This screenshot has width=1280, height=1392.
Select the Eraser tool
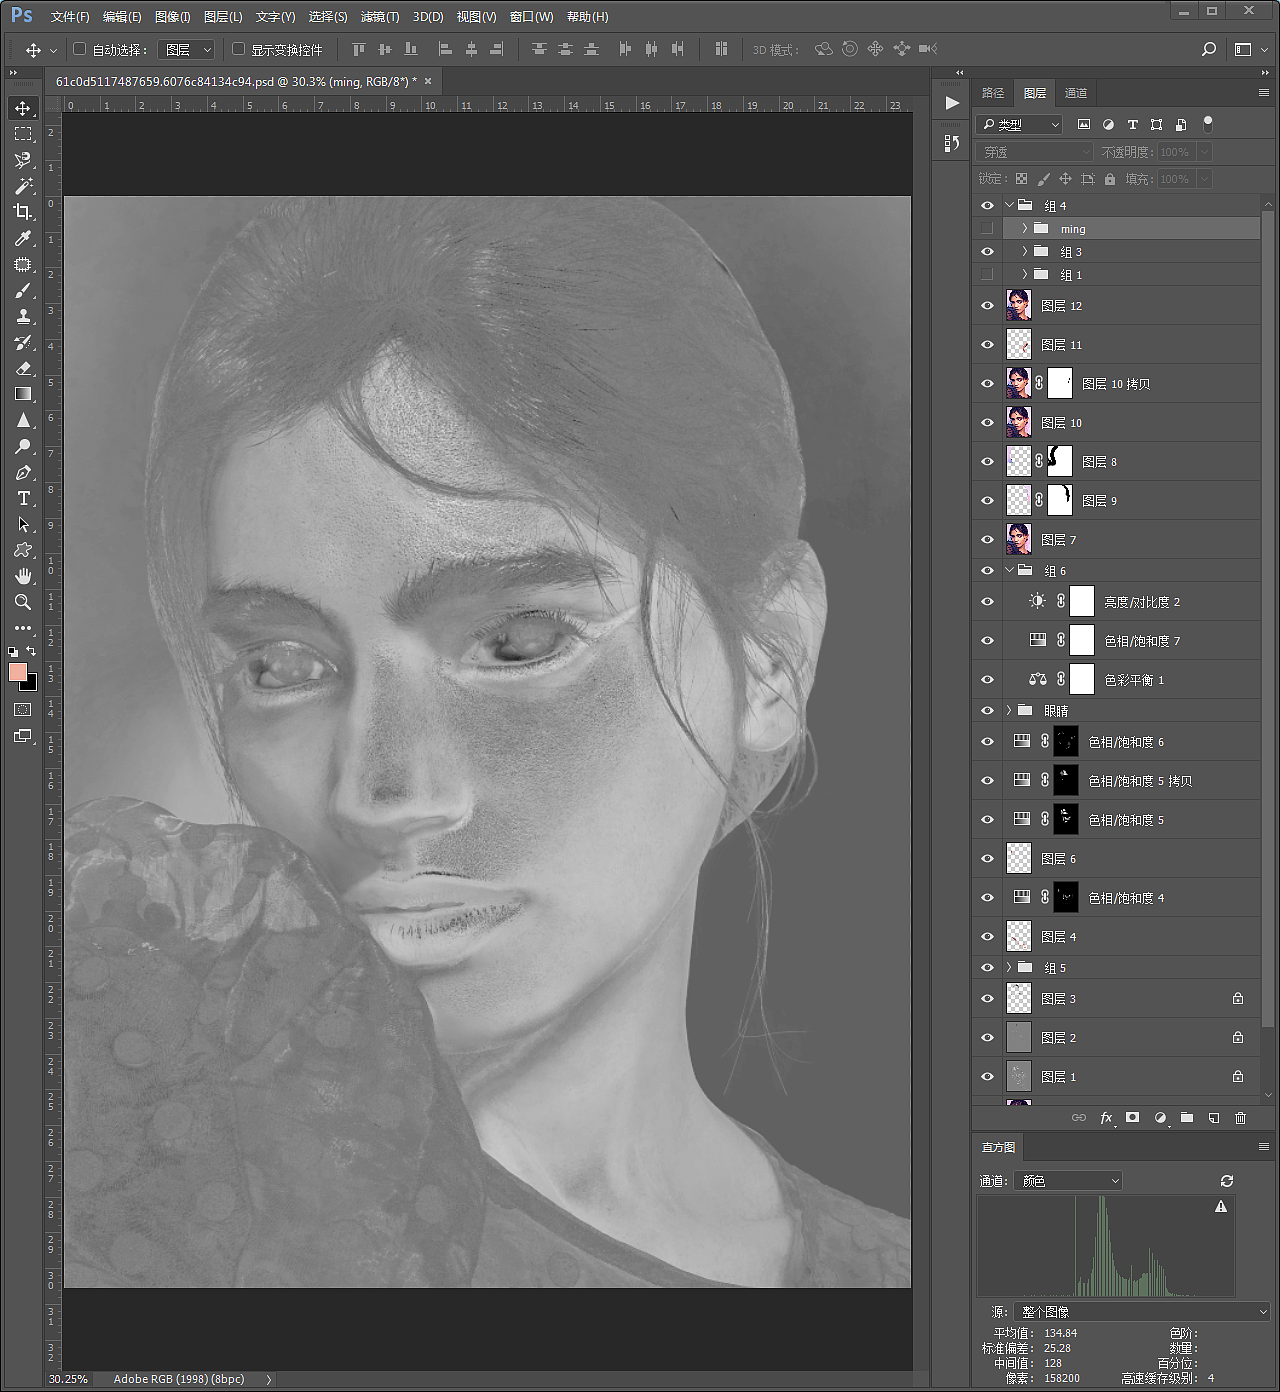pos(23,368)
